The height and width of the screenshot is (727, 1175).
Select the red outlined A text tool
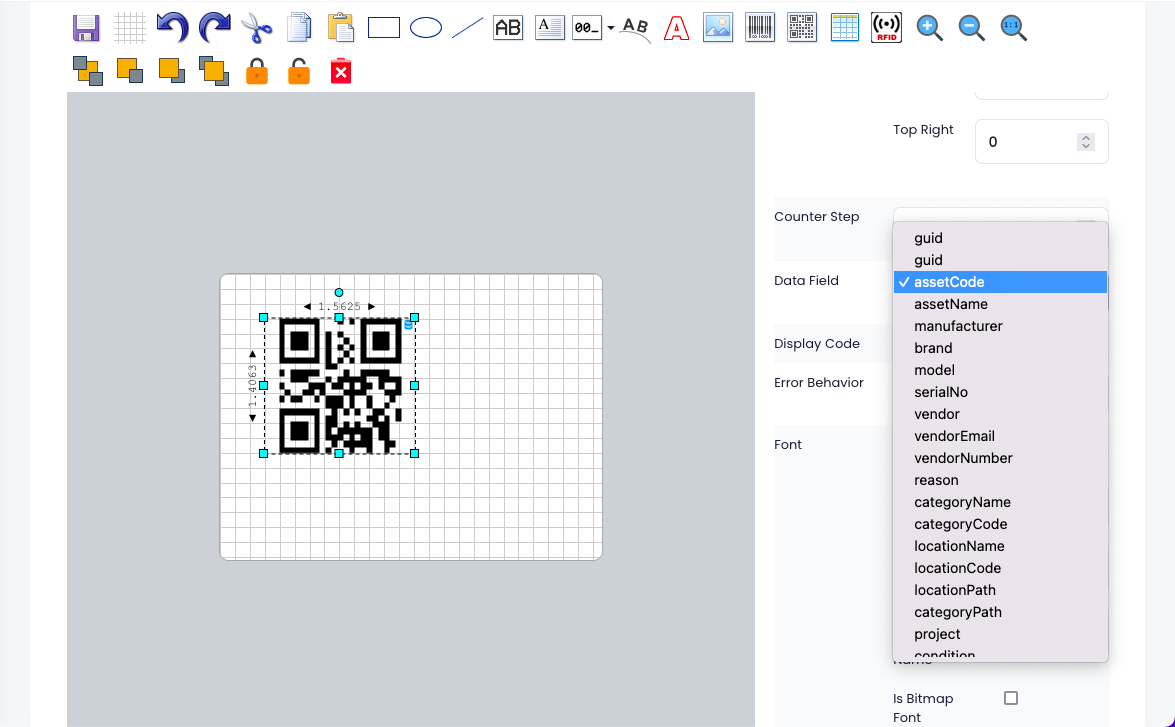click(677, 28)
